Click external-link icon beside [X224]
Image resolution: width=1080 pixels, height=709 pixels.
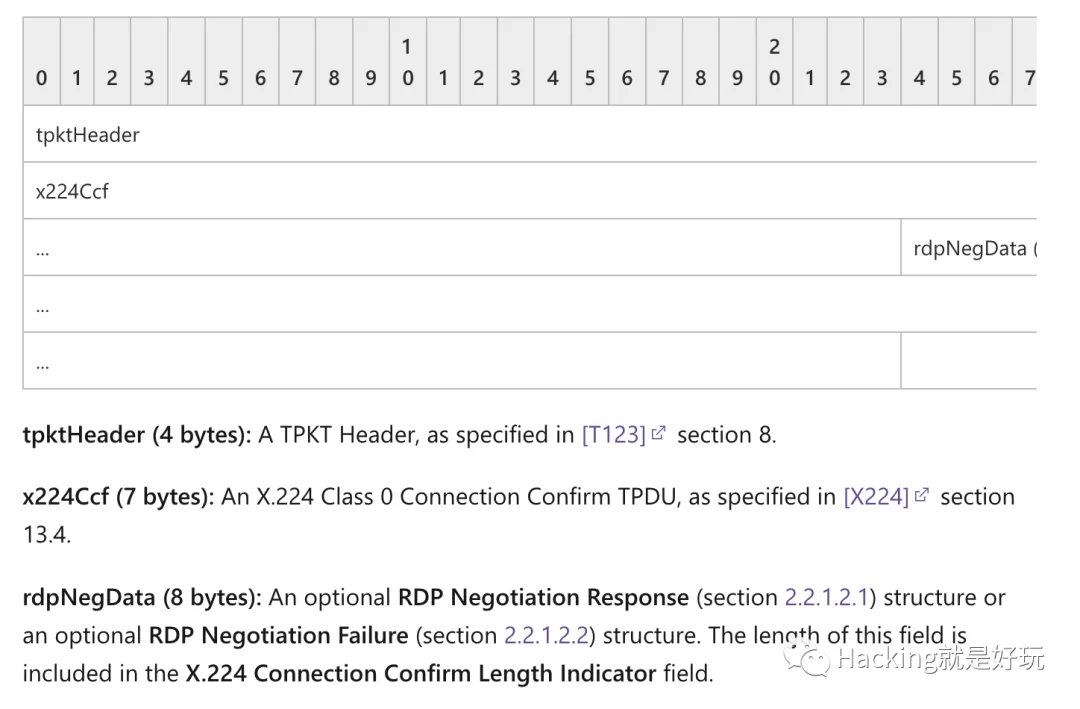(x=922, y=496)
